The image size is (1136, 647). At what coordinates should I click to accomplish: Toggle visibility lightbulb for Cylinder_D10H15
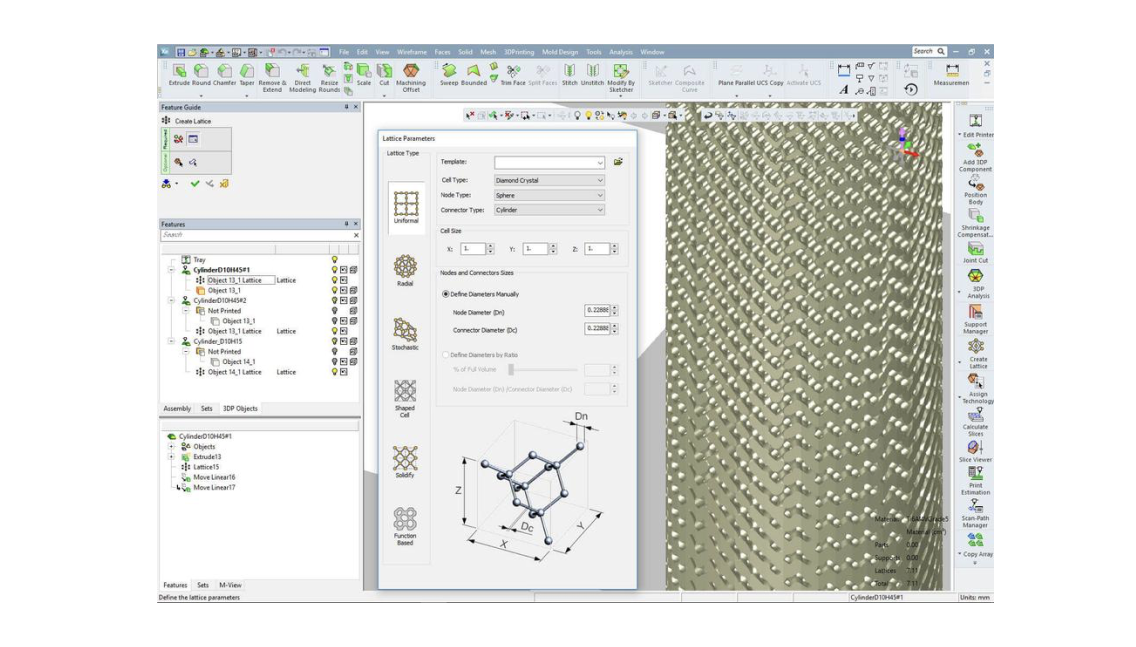(x=335, y=341)
